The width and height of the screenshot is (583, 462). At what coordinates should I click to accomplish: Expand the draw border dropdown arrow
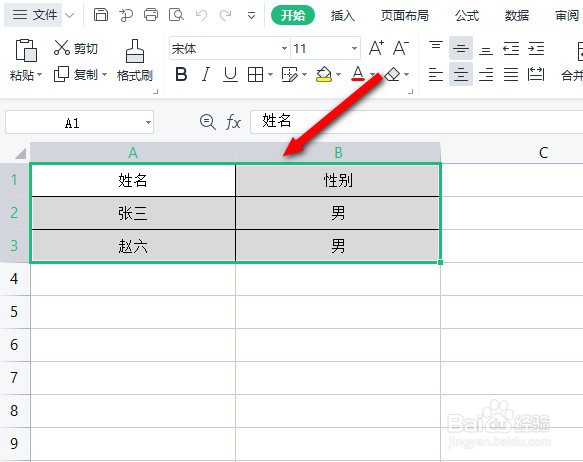[x=305, y=75]
